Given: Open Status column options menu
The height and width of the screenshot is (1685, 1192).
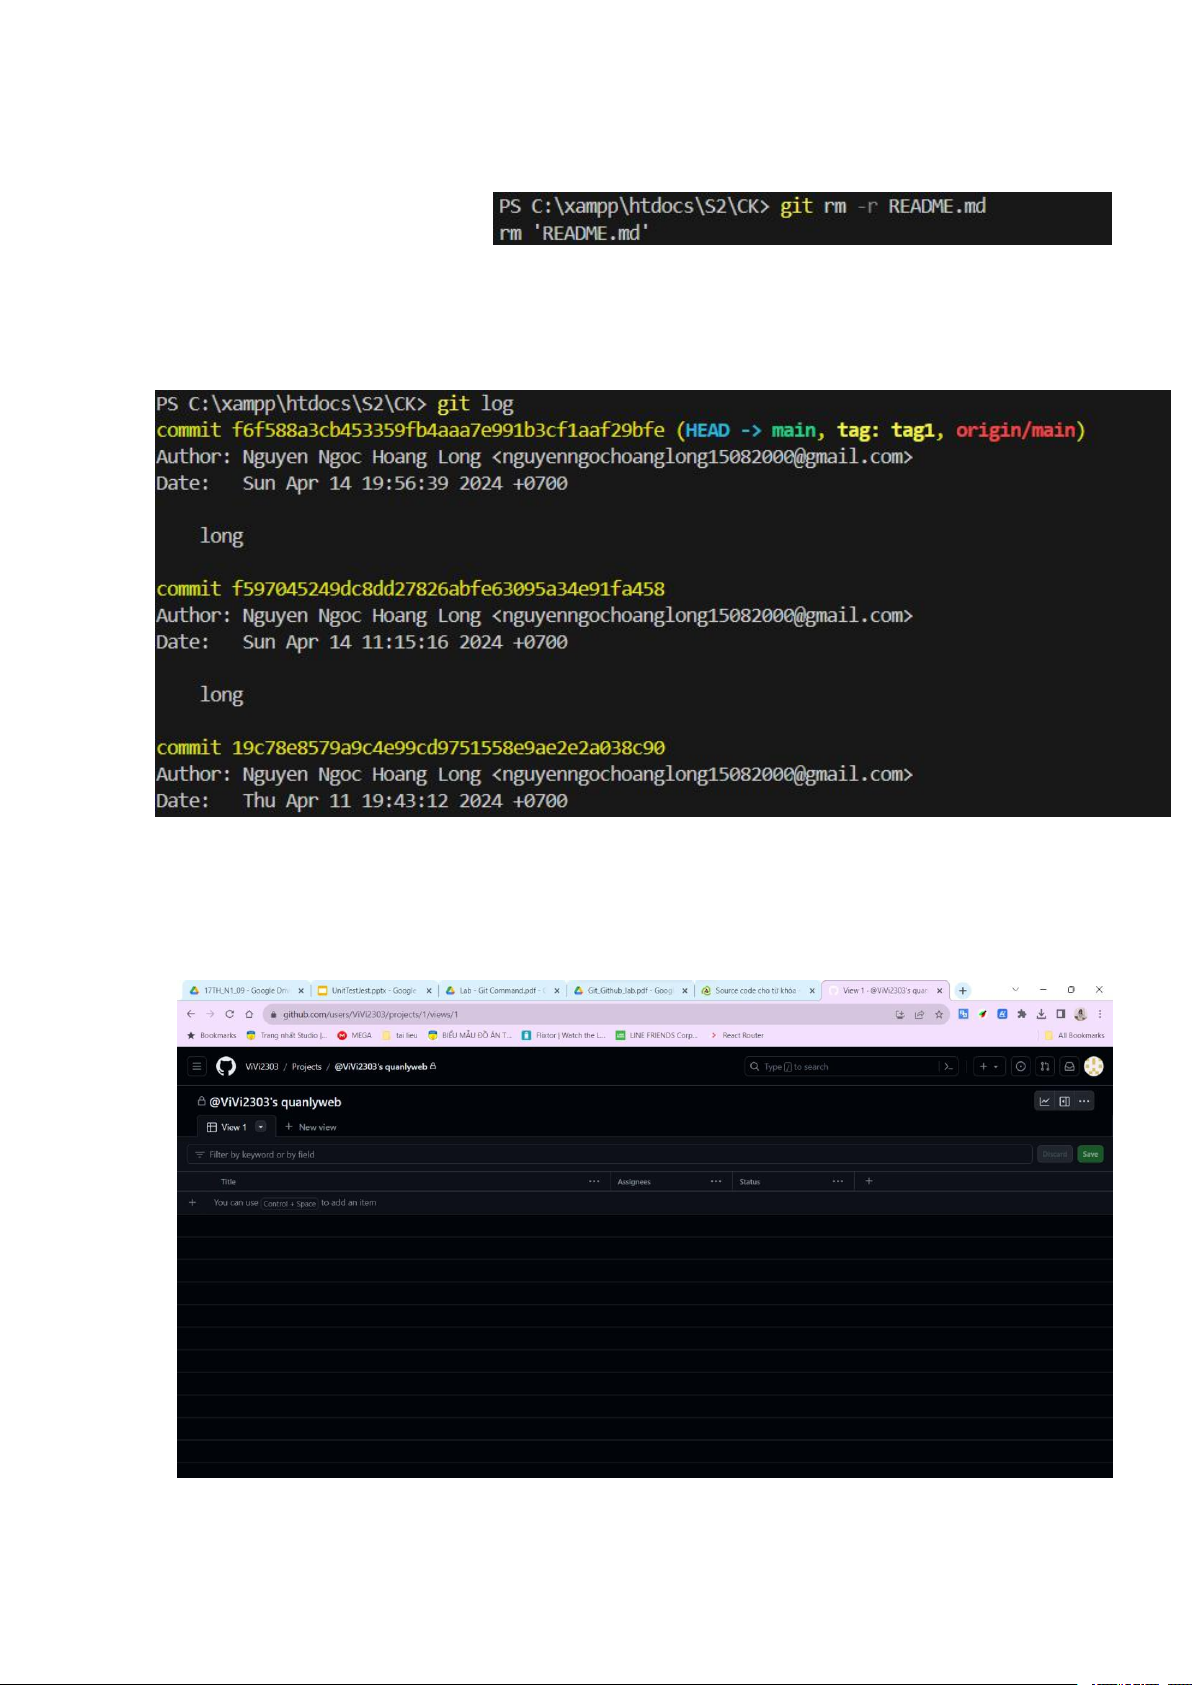Looking at the screenshot, I should point(837,1182).
